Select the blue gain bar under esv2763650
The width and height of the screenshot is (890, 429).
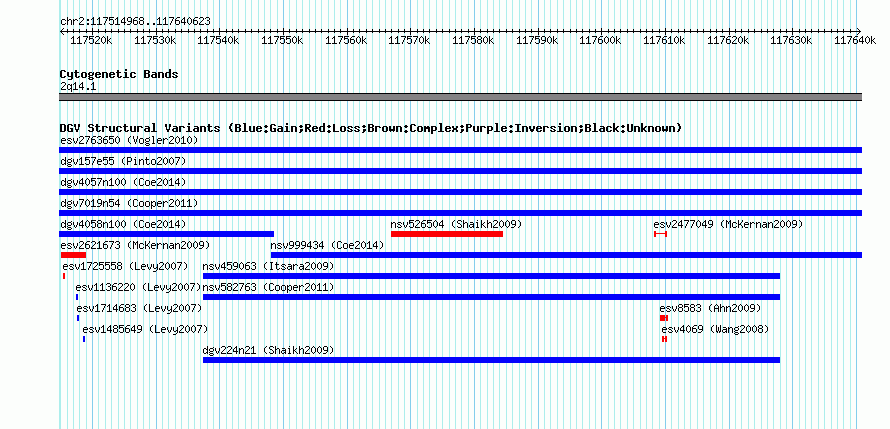click(460, 150)
